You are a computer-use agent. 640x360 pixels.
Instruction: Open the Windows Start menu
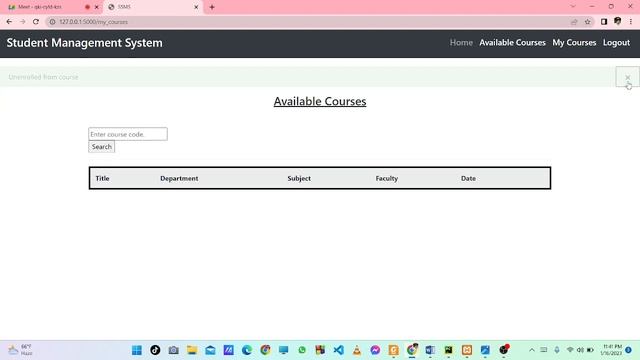pos(137,350)
